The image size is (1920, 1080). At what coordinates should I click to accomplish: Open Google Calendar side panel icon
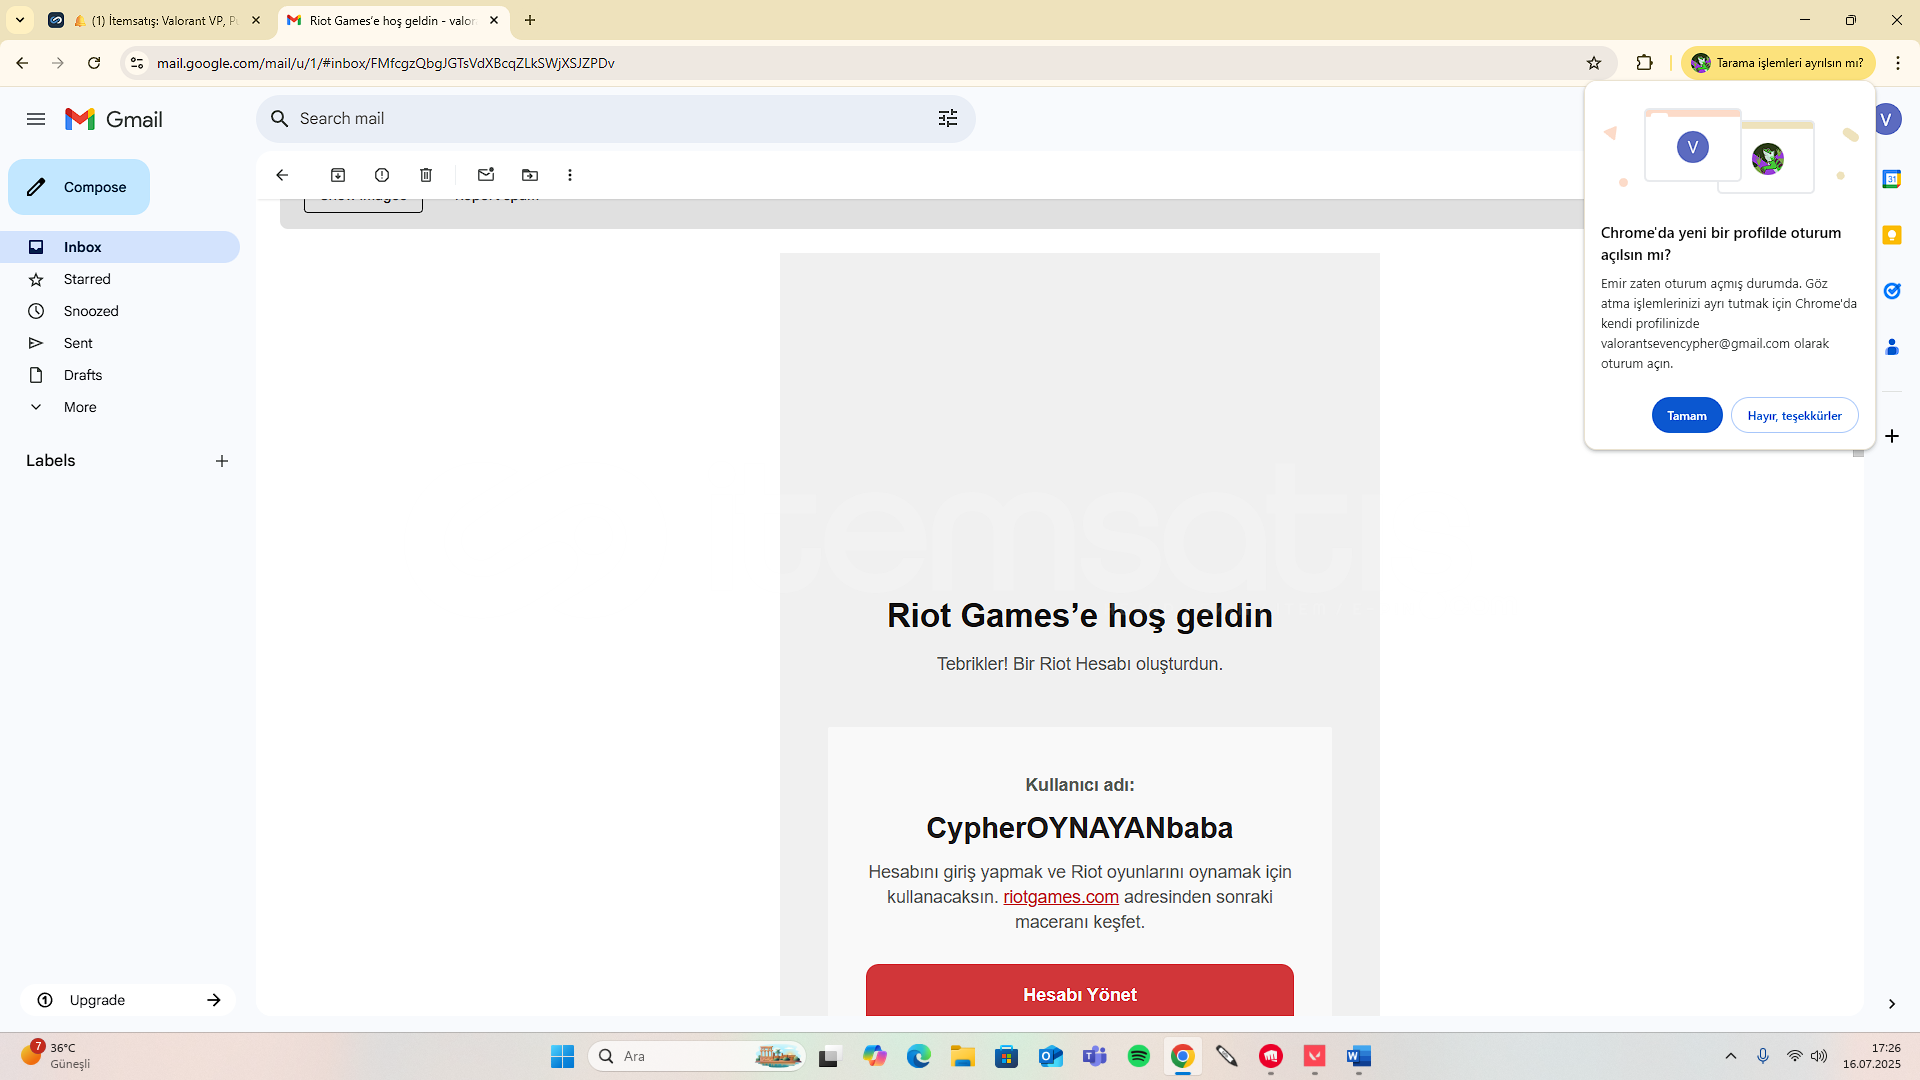click(x=1892, y=179)
